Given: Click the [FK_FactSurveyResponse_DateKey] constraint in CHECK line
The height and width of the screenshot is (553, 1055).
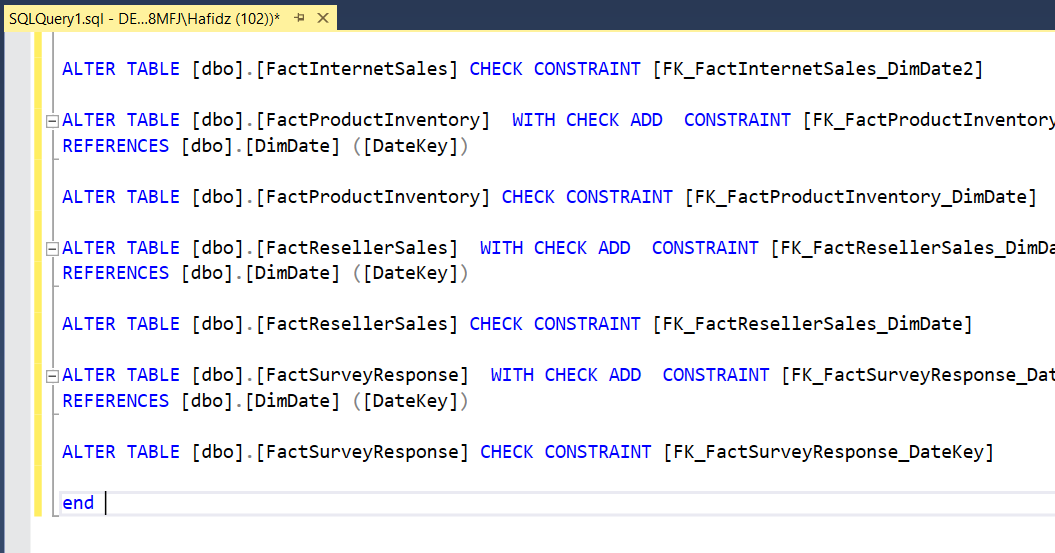Looking at the screenshot, I should (828, 452).
